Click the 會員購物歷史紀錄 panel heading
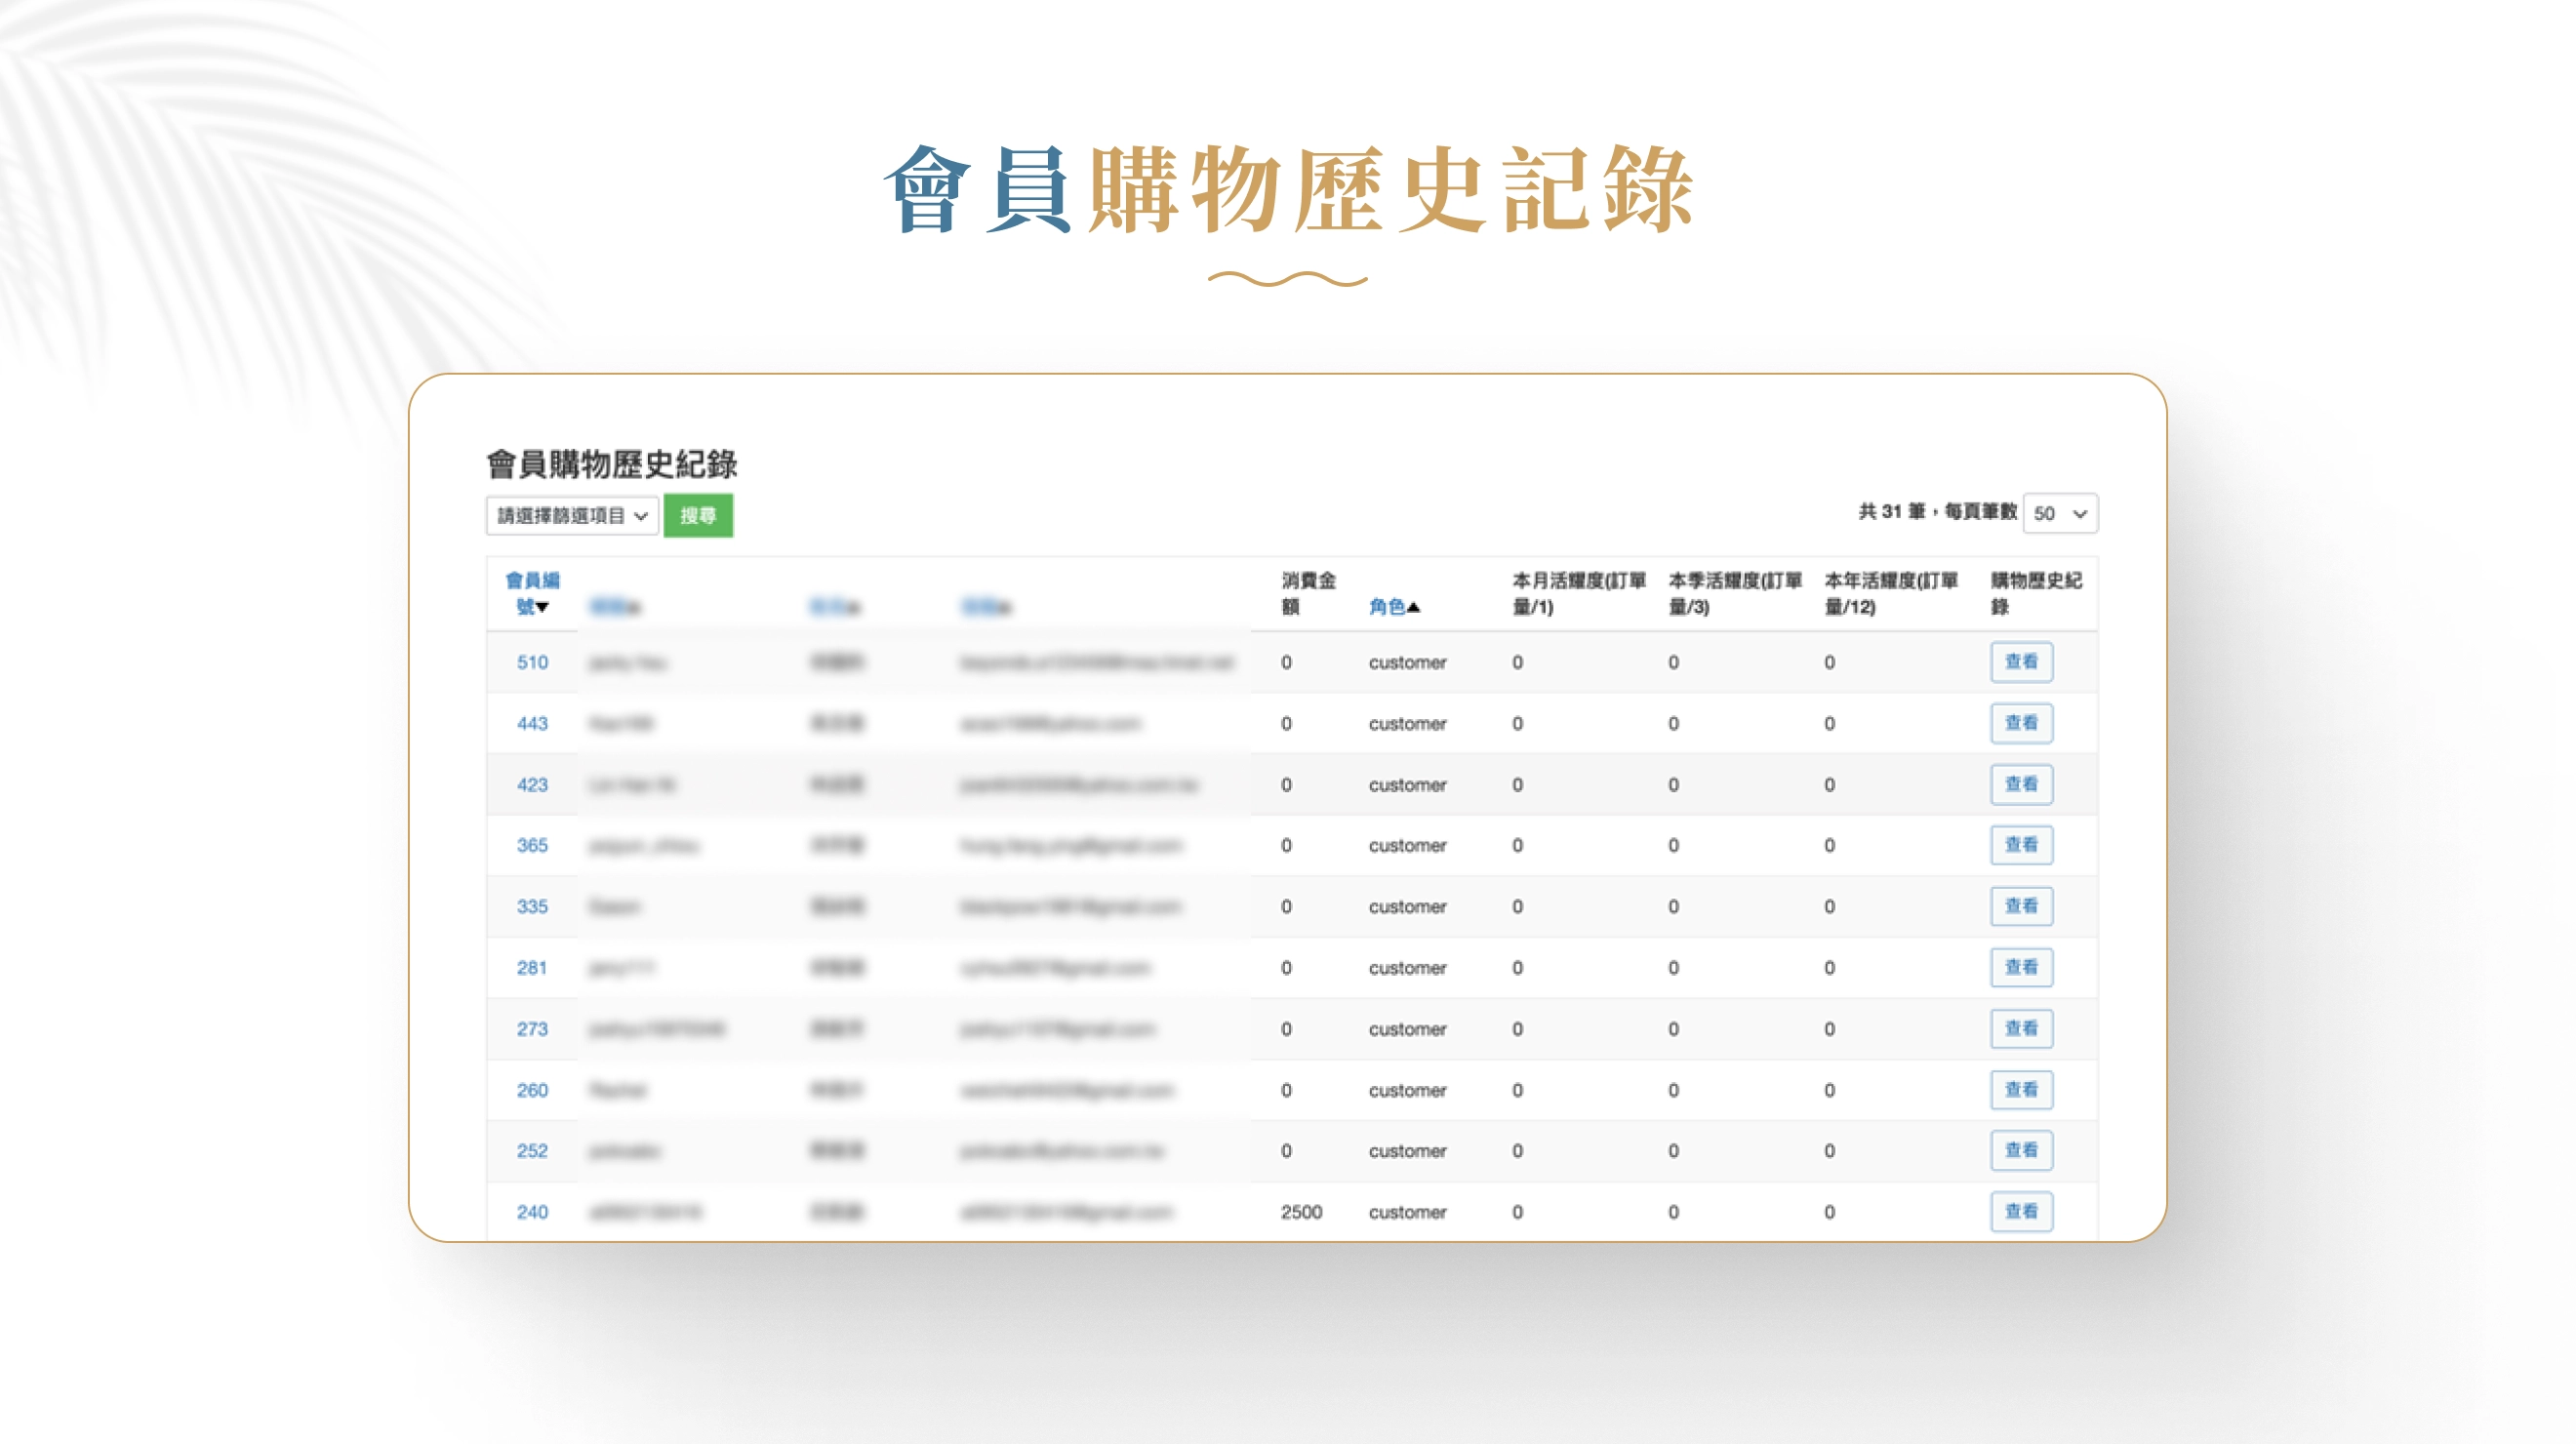Screen dimensions: 2576x1444 pos(611,464)
